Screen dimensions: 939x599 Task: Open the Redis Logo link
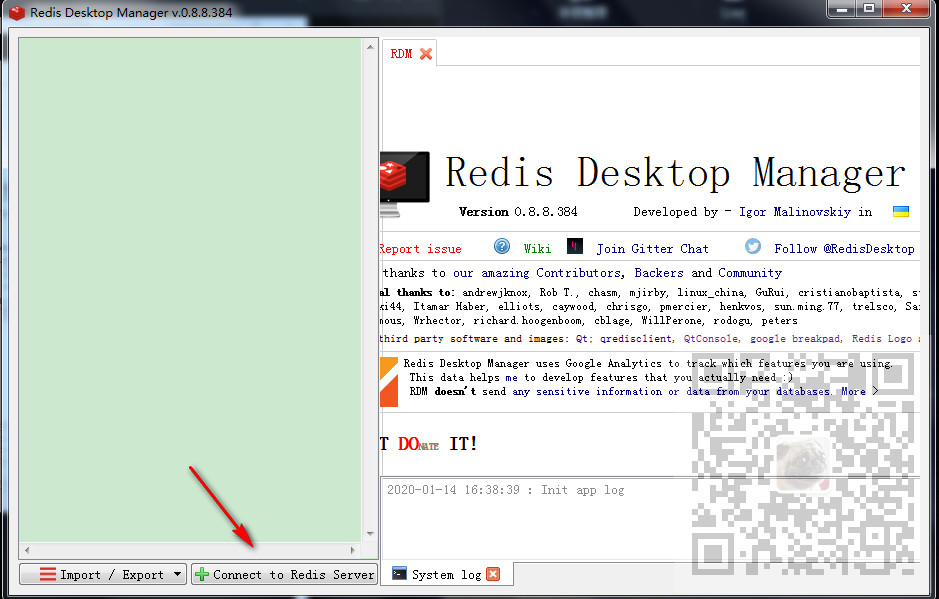point(882,338)
